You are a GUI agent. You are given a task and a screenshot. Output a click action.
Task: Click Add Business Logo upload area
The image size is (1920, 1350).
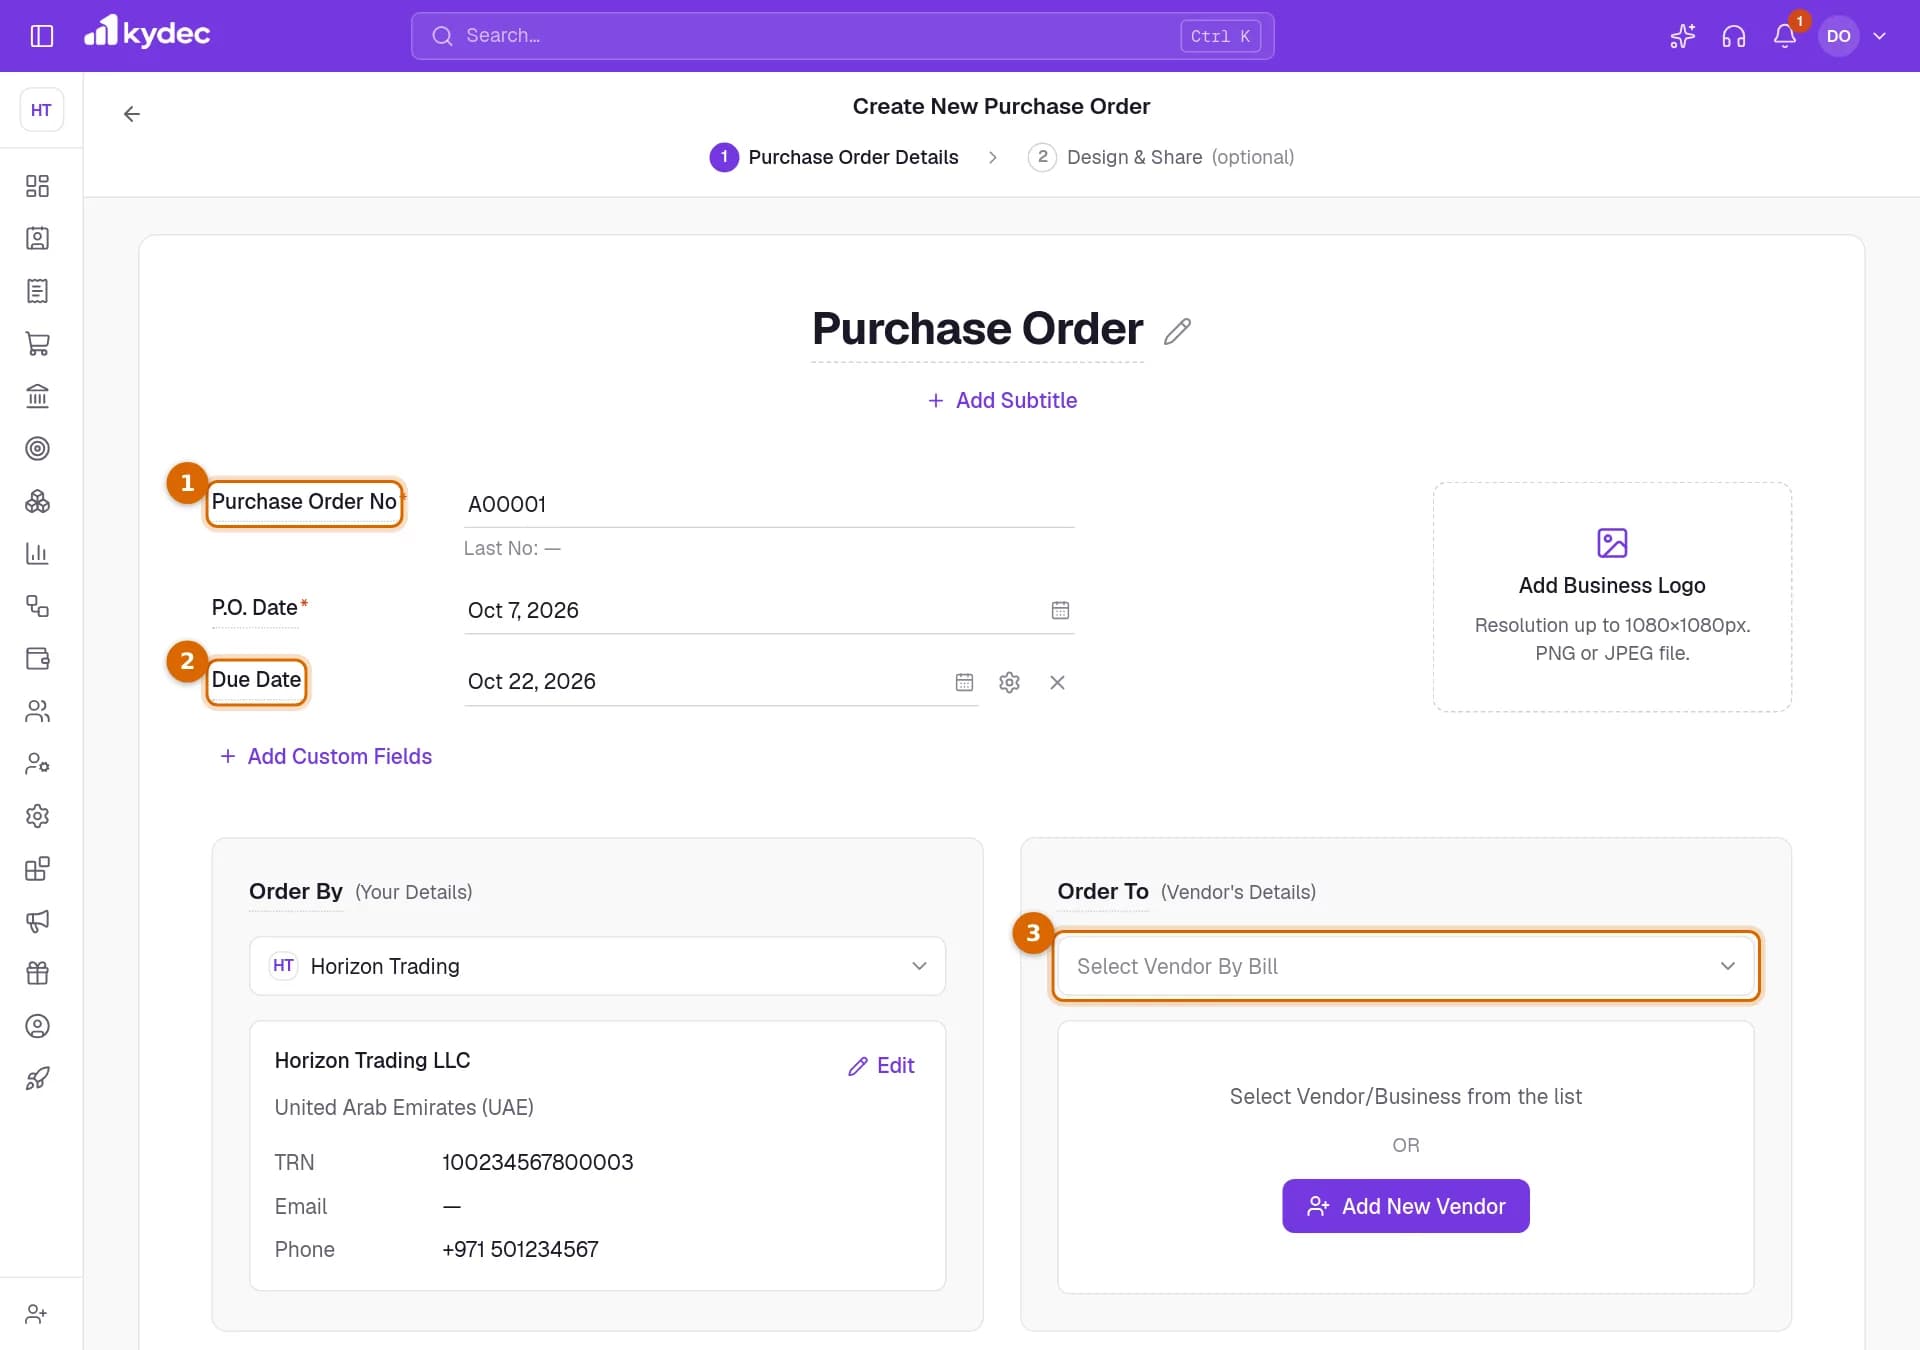pos(1612,597)
